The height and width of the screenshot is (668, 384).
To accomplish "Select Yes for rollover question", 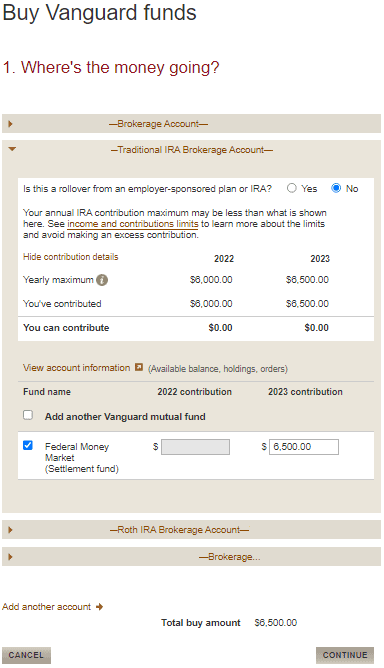I will (292, 188).
